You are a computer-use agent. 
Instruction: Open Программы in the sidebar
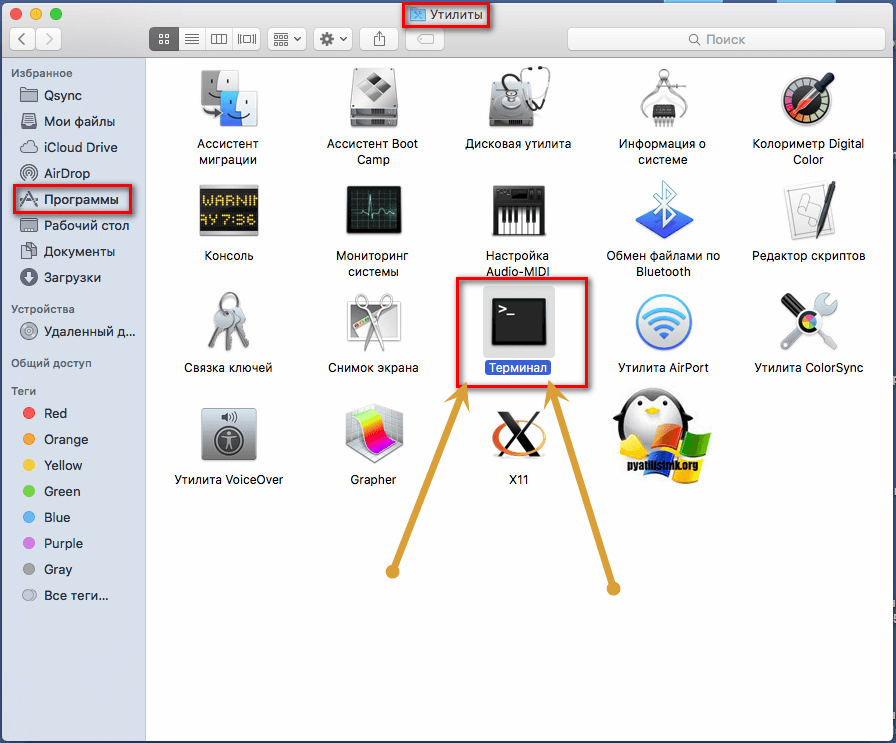[x=80, y=200]
